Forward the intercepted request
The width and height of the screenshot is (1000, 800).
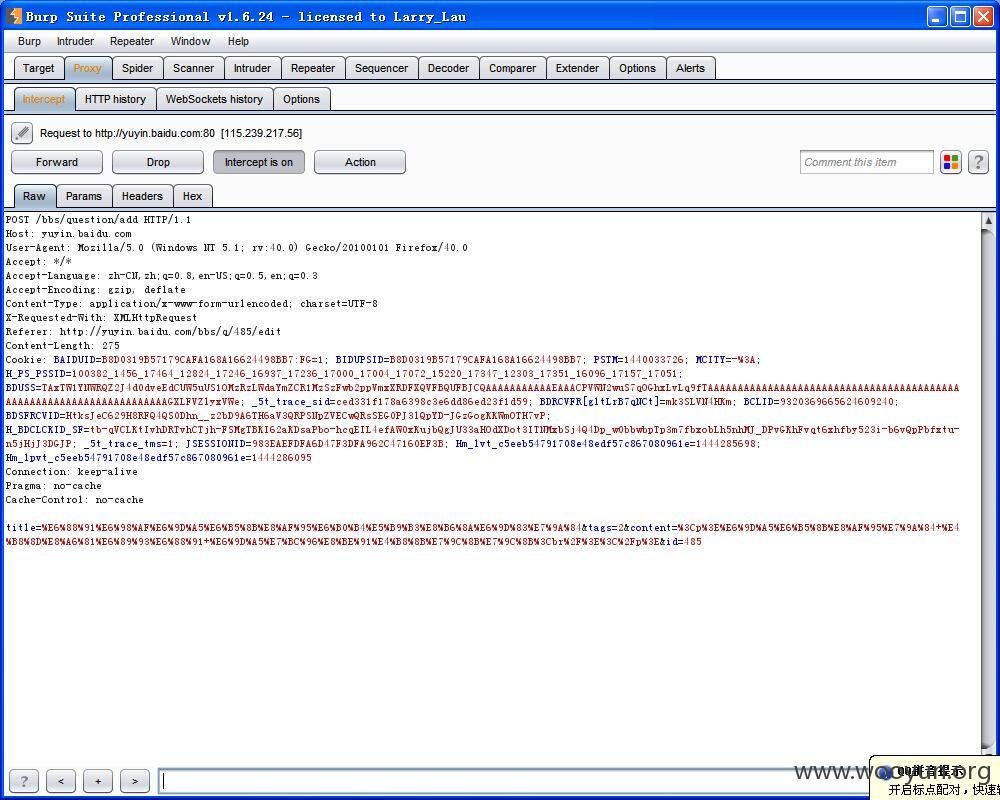coord(57,162)
